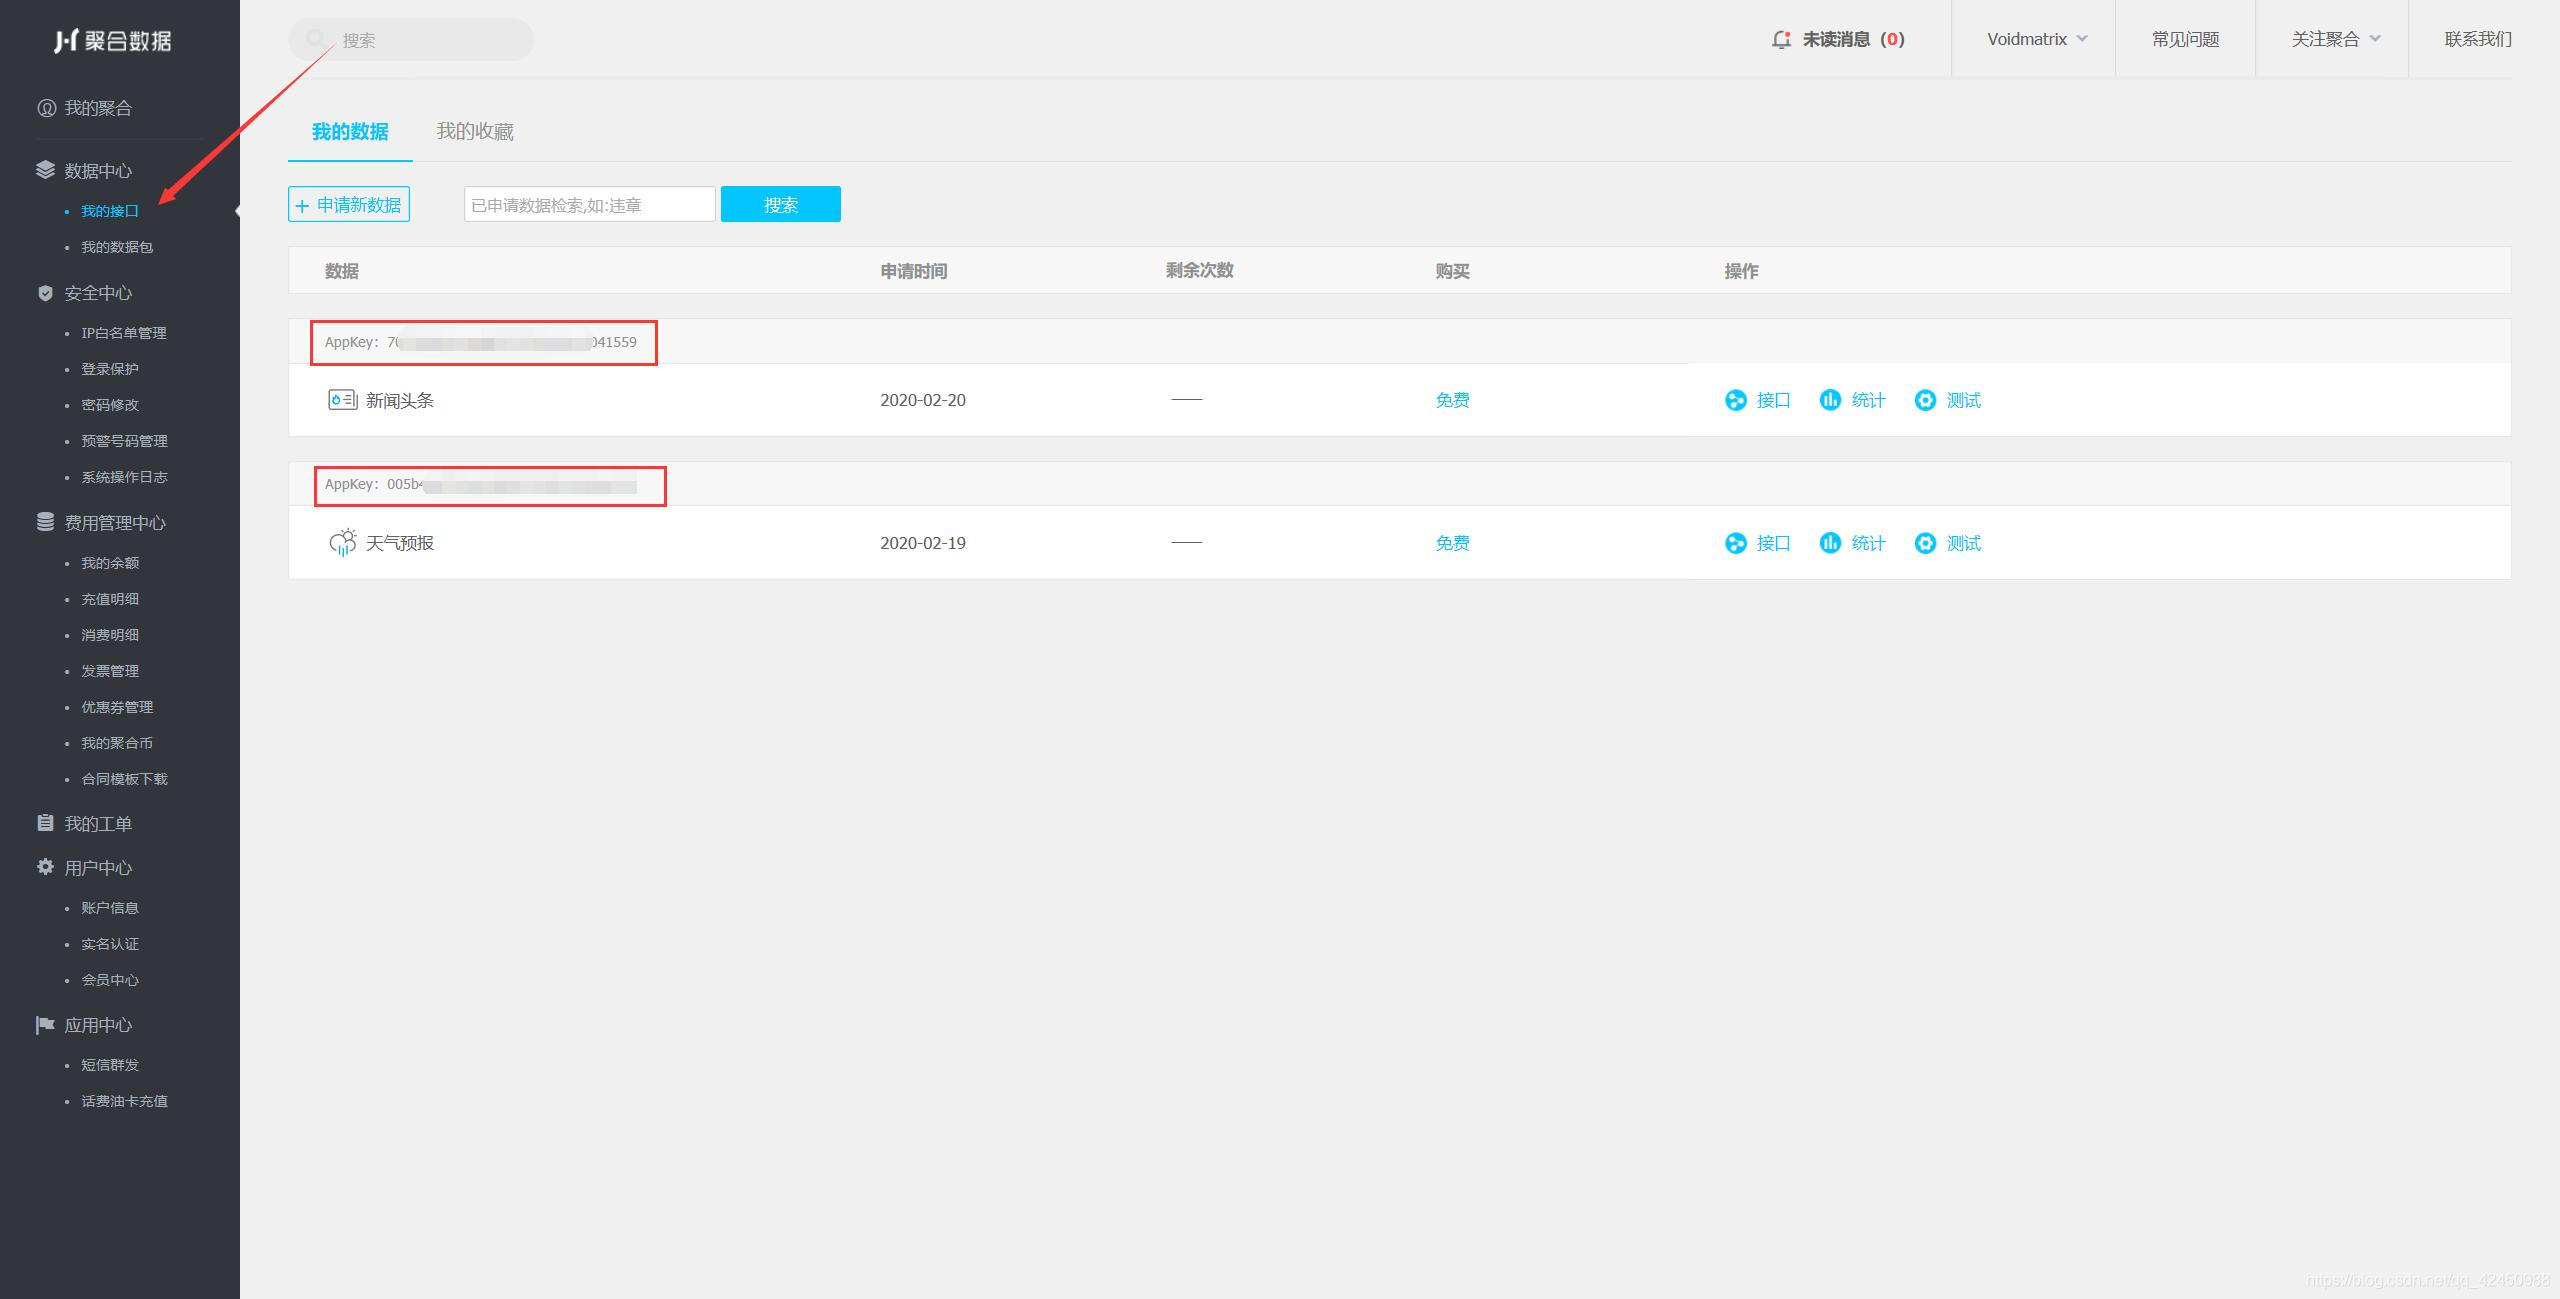The image size is (2560, 1299).
Task: Focus the 已申请数据检索 input field
Action: point(589,205)
